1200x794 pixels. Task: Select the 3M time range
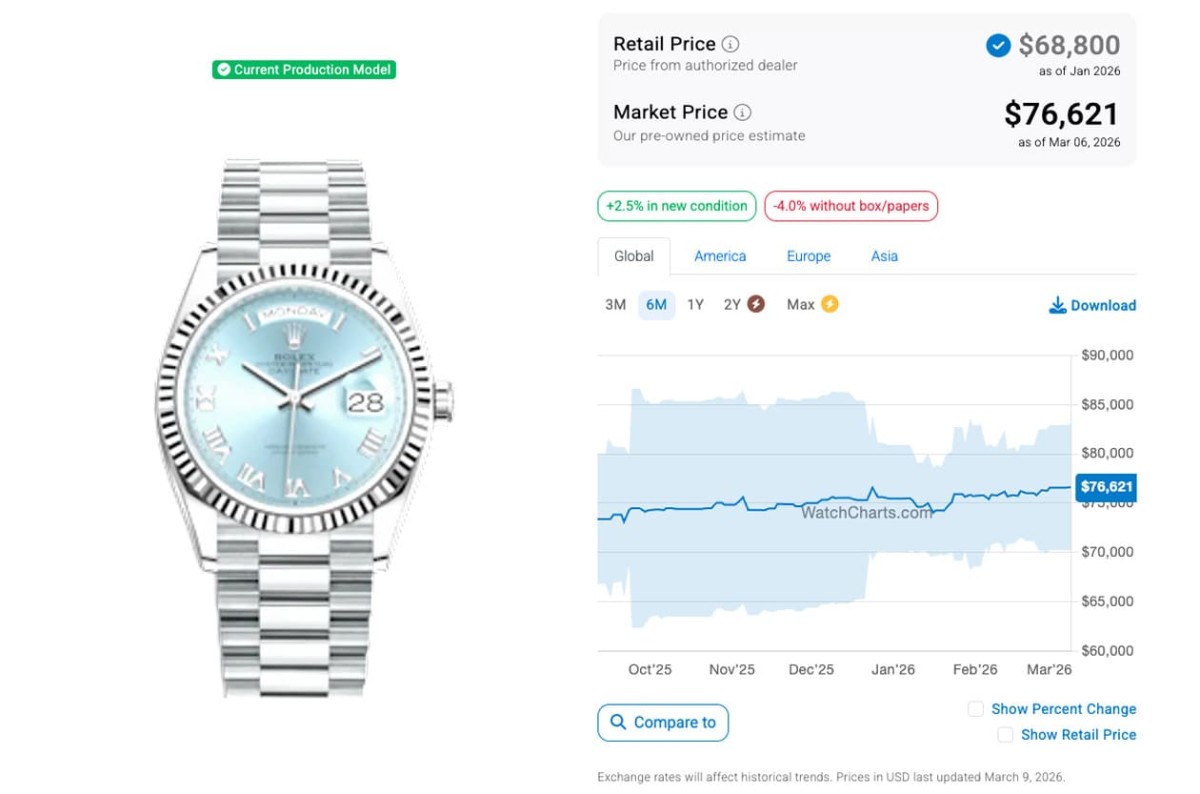(615, 305)
